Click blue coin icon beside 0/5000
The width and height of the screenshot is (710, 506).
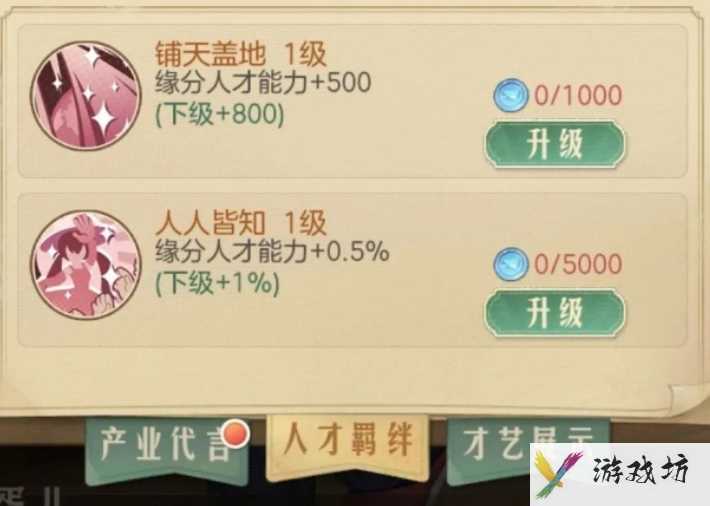[x=511, y=264]
